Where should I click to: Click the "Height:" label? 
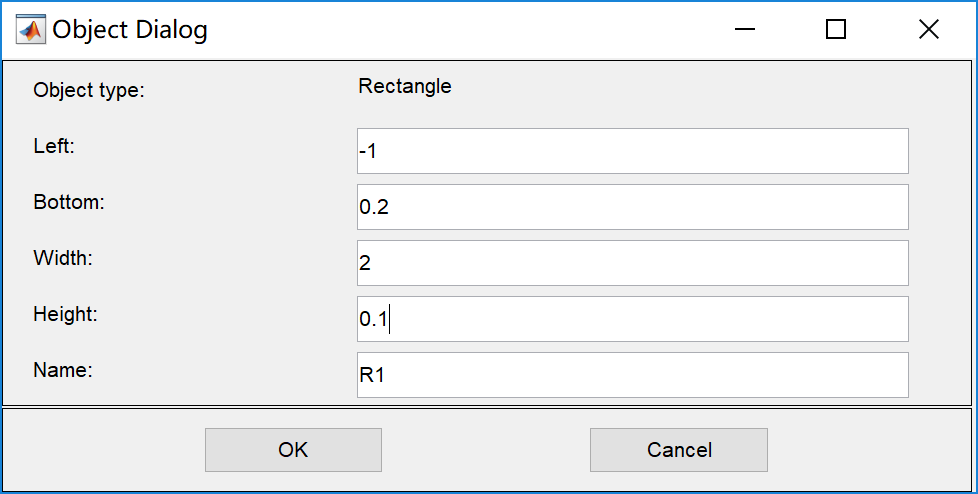[x=66, y=313]
